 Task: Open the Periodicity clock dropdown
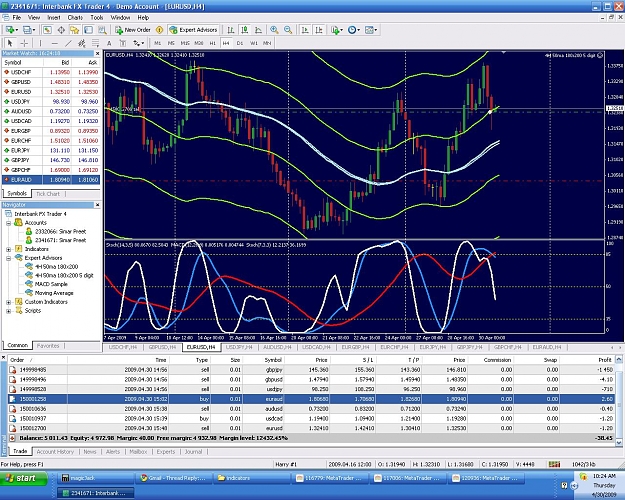coord(354,30)
